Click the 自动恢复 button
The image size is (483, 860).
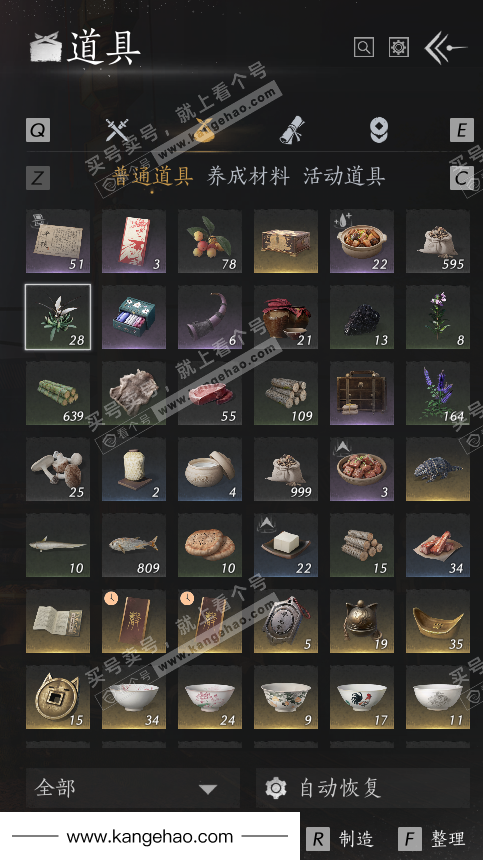pyautogui.click(x=363, y=788)
